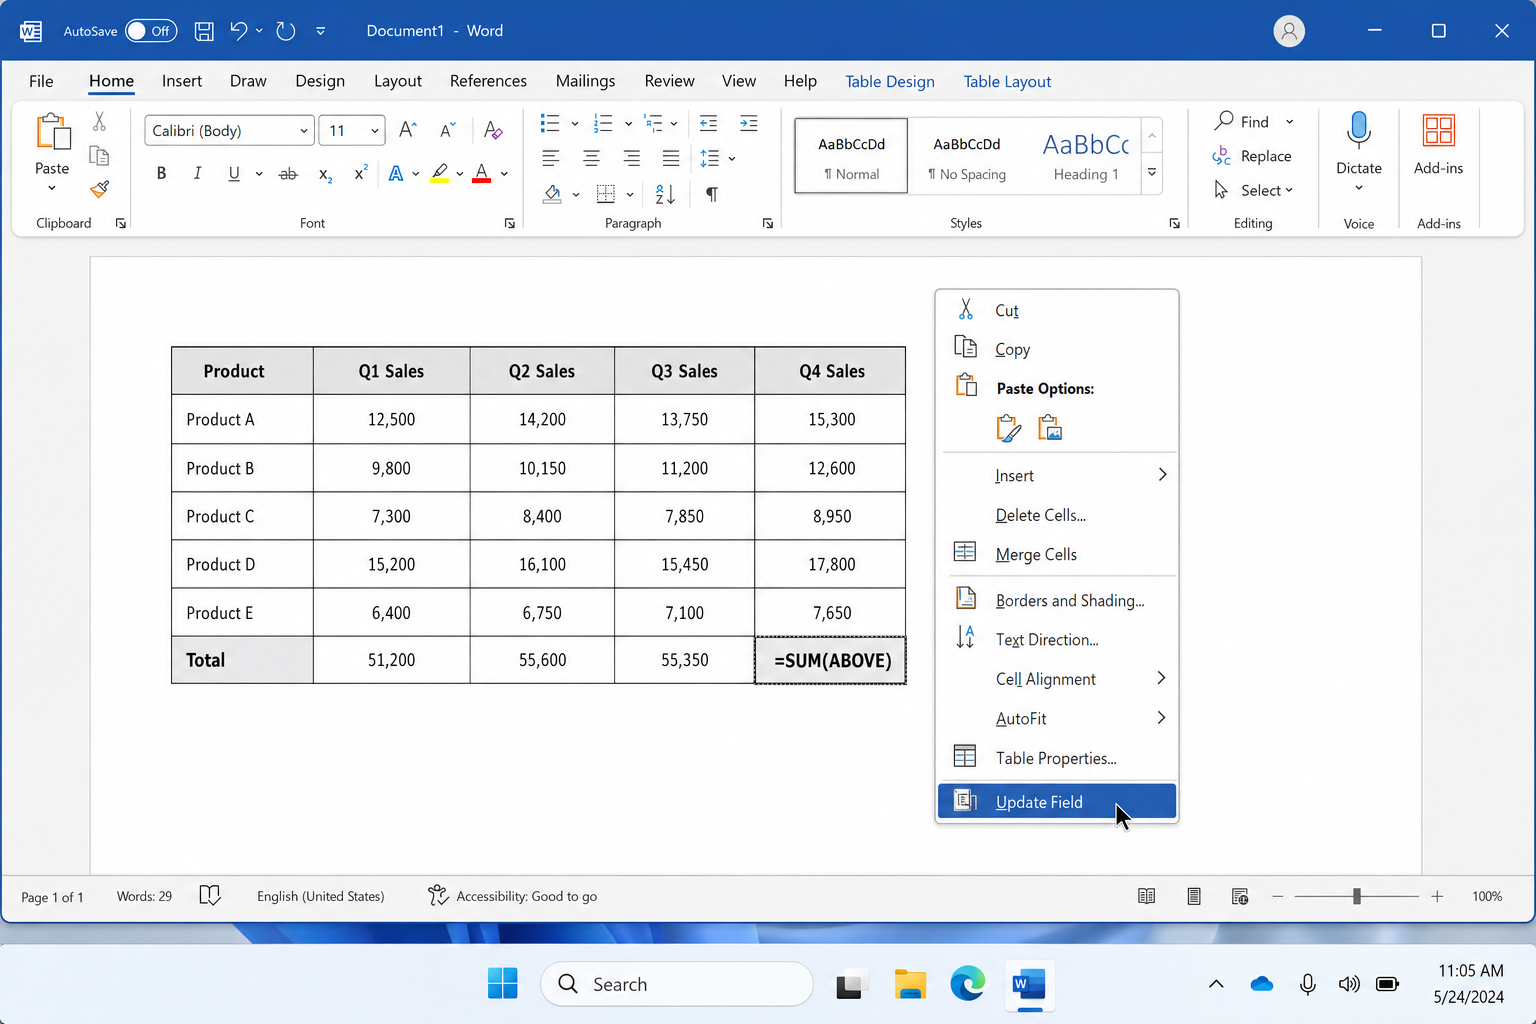Screen dimensions: 1536x1024
Task: Decrease paragraph indent
Action: coord(708,123)
